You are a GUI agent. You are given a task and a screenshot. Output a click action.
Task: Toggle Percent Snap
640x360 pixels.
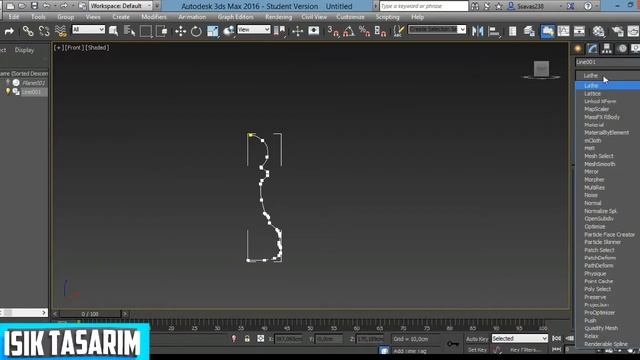tap(364, 31)
